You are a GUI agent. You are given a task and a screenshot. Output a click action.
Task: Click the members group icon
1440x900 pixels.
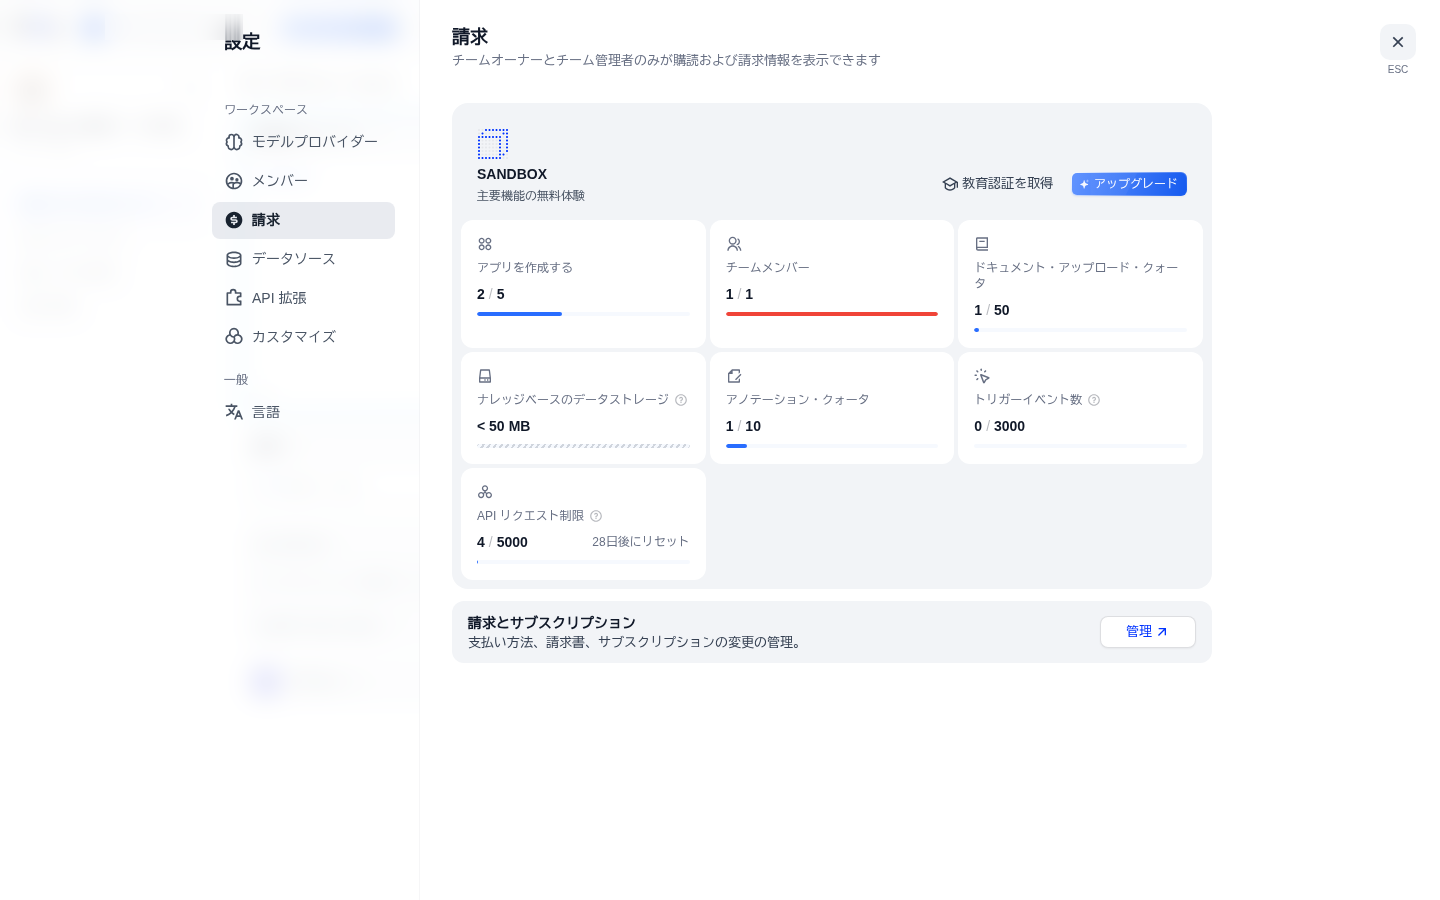234,181
